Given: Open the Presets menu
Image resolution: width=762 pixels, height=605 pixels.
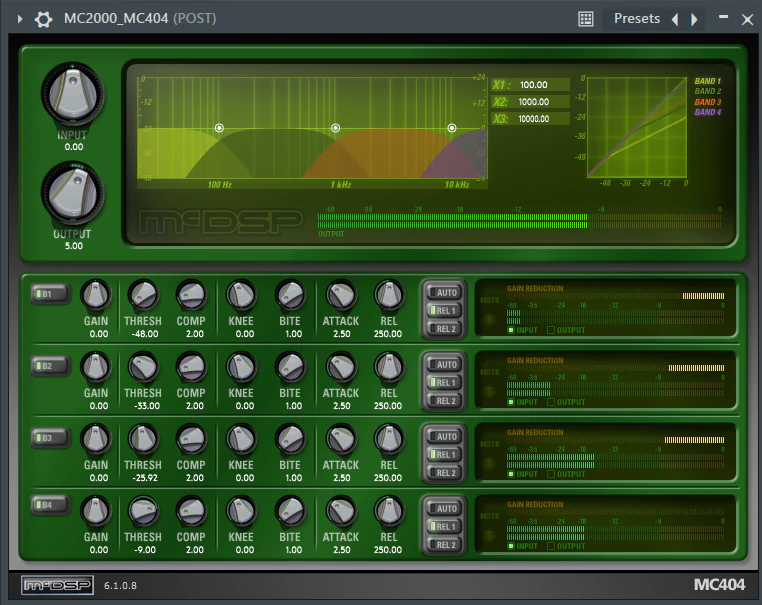Looking at the screenshot, I should pyautogui.click(x=637, y=18).
